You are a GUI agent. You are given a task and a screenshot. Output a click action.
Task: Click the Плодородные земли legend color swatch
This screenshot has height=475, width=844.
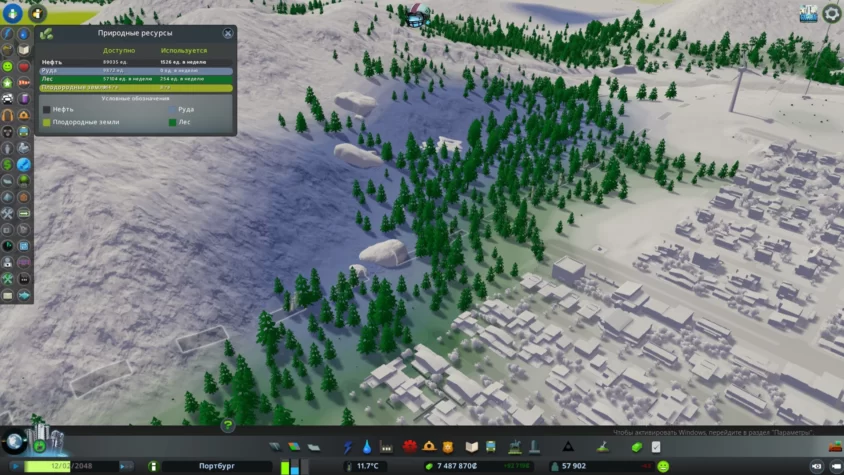click(47, 122)
